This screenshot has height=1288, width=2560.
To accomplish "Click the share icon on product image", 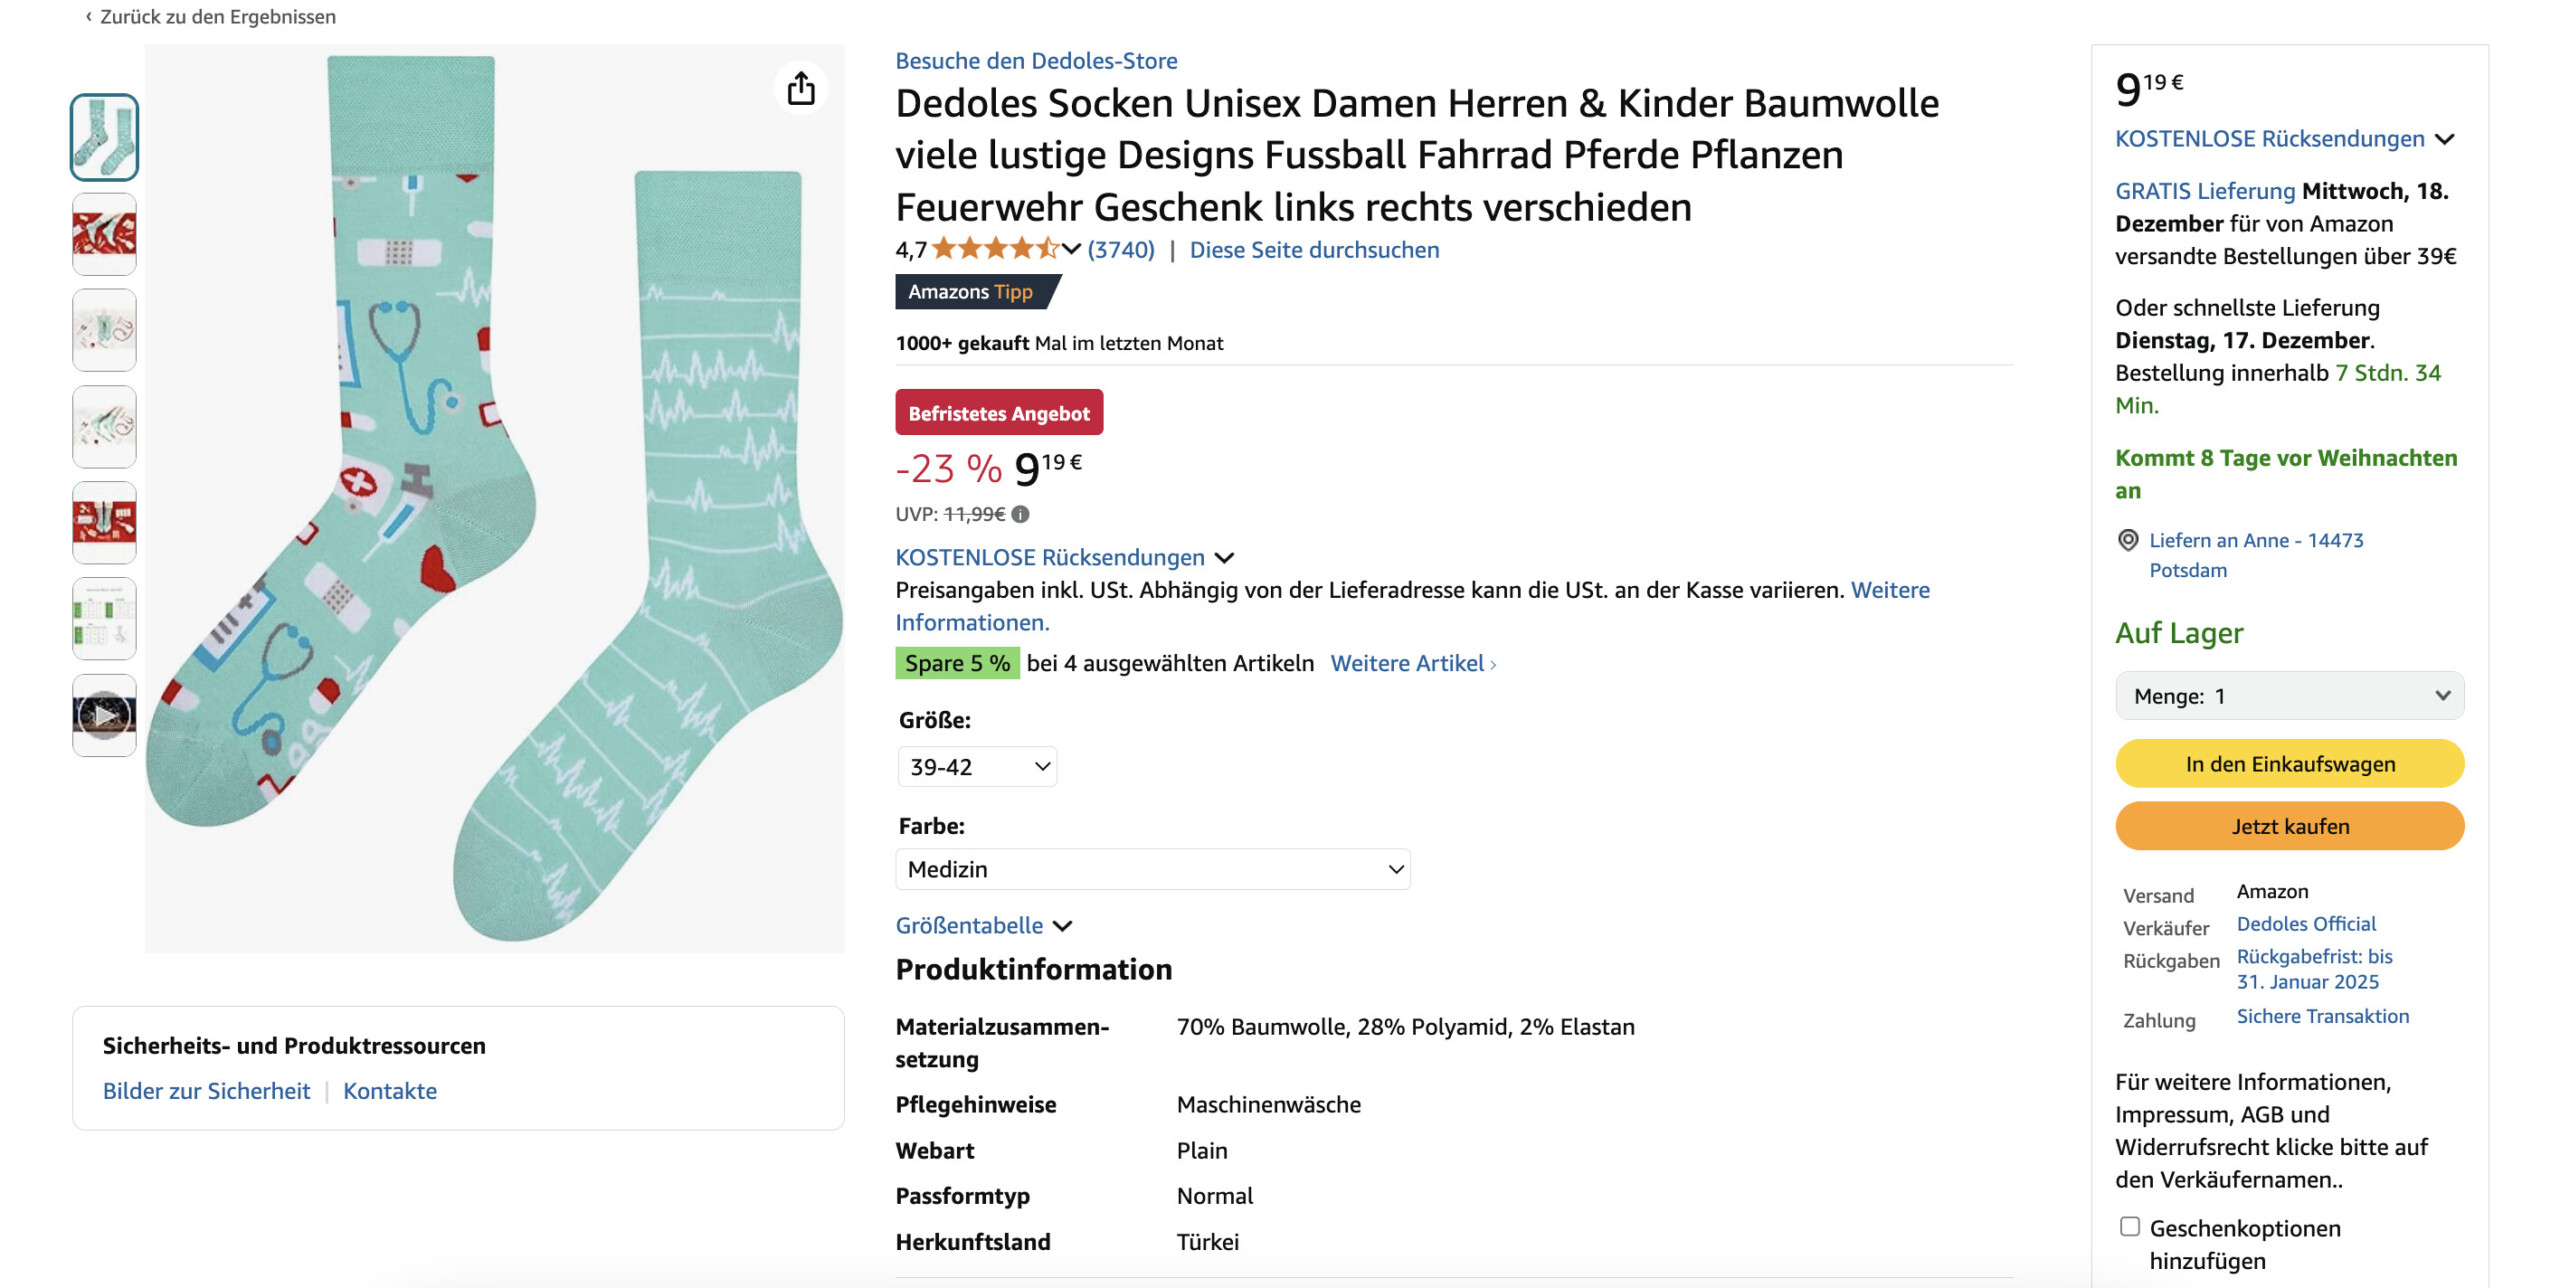I will tap(800, 88).
